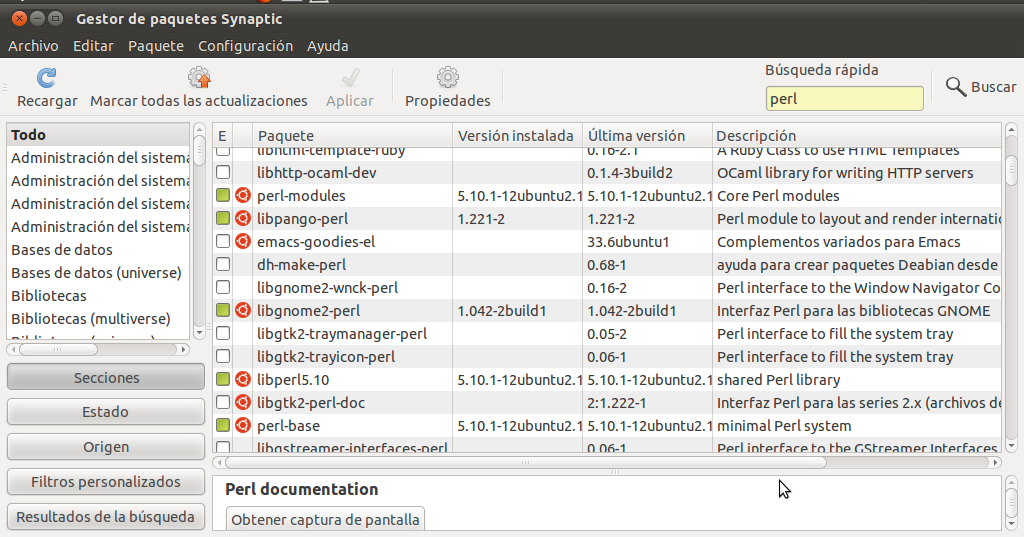
Task: Click Ubuntu supported icon for libpango-perl
Action: point(243,218)
